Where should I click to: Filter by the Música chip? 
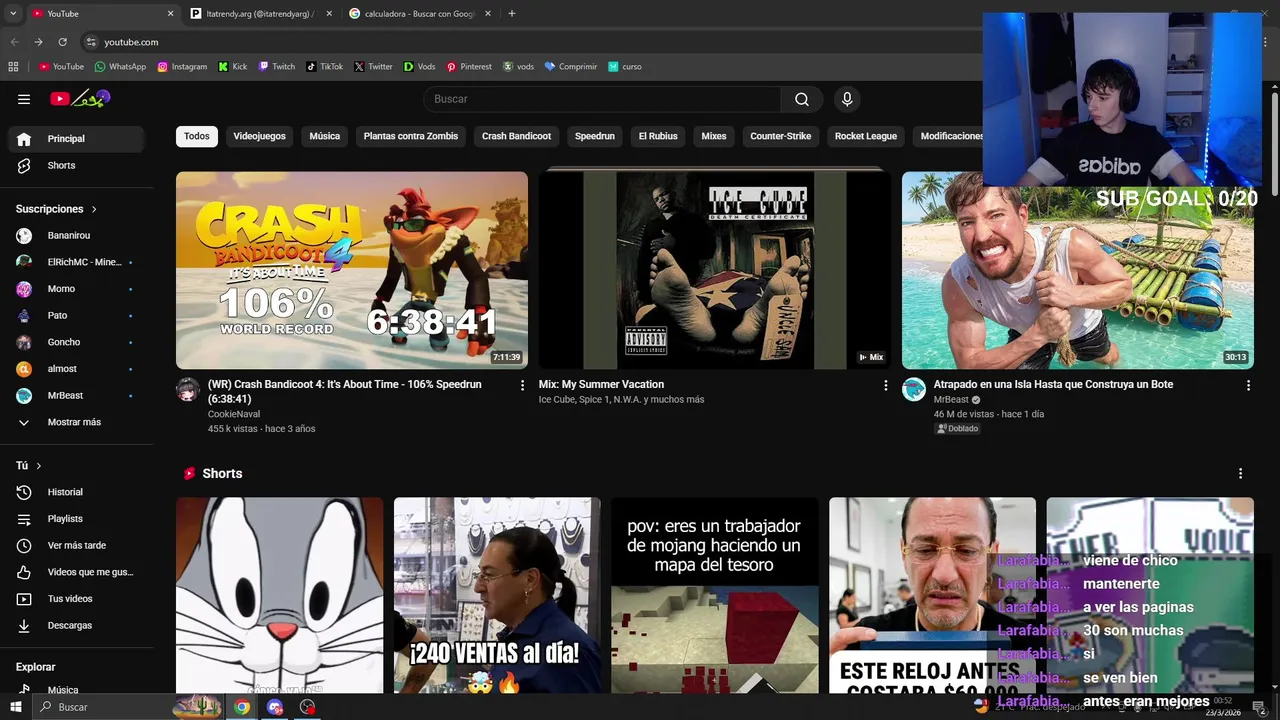click(325, 136)
